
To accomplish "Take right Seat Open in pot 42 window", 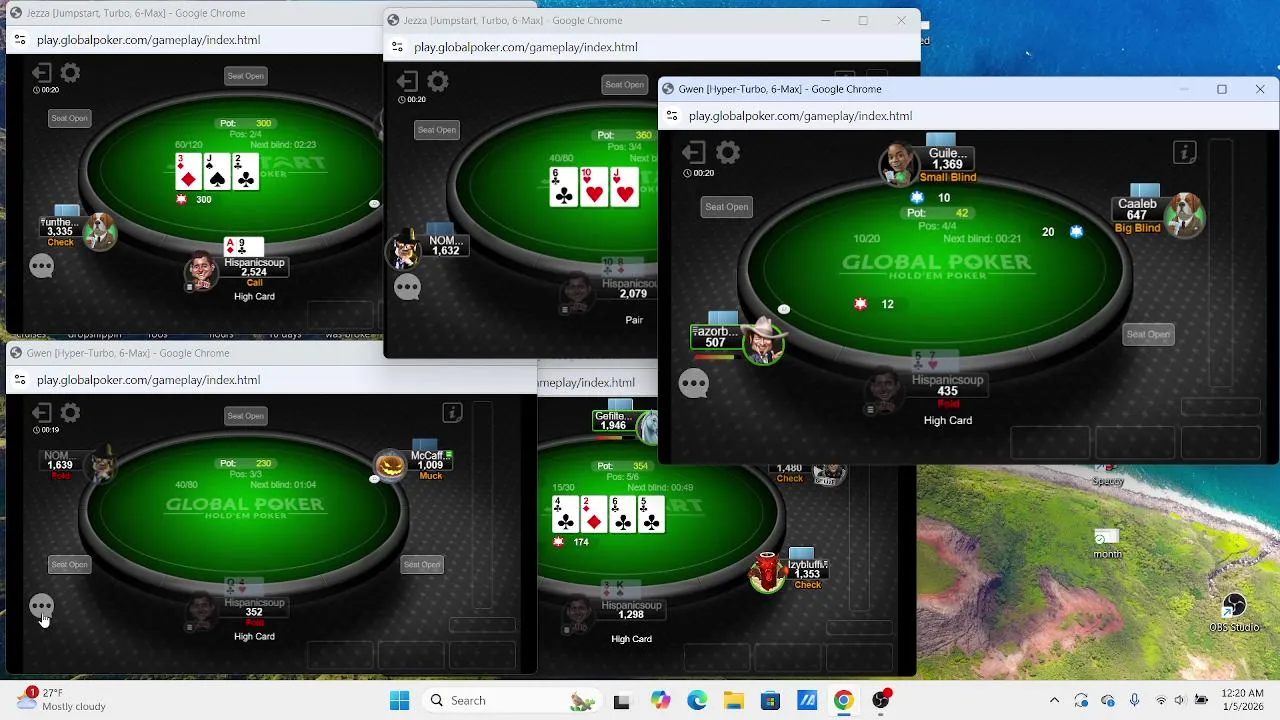I will tap(1148, 334).
